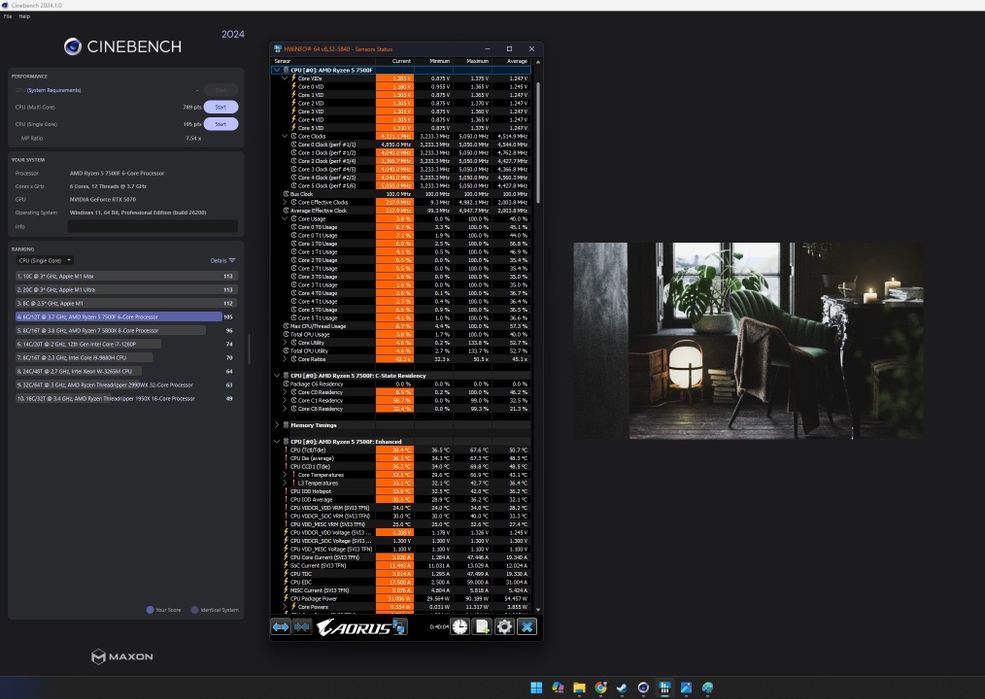Select the Apple M1 Ultra ranking entry
This screenshot has width=985, height=699.
point(126,290)
